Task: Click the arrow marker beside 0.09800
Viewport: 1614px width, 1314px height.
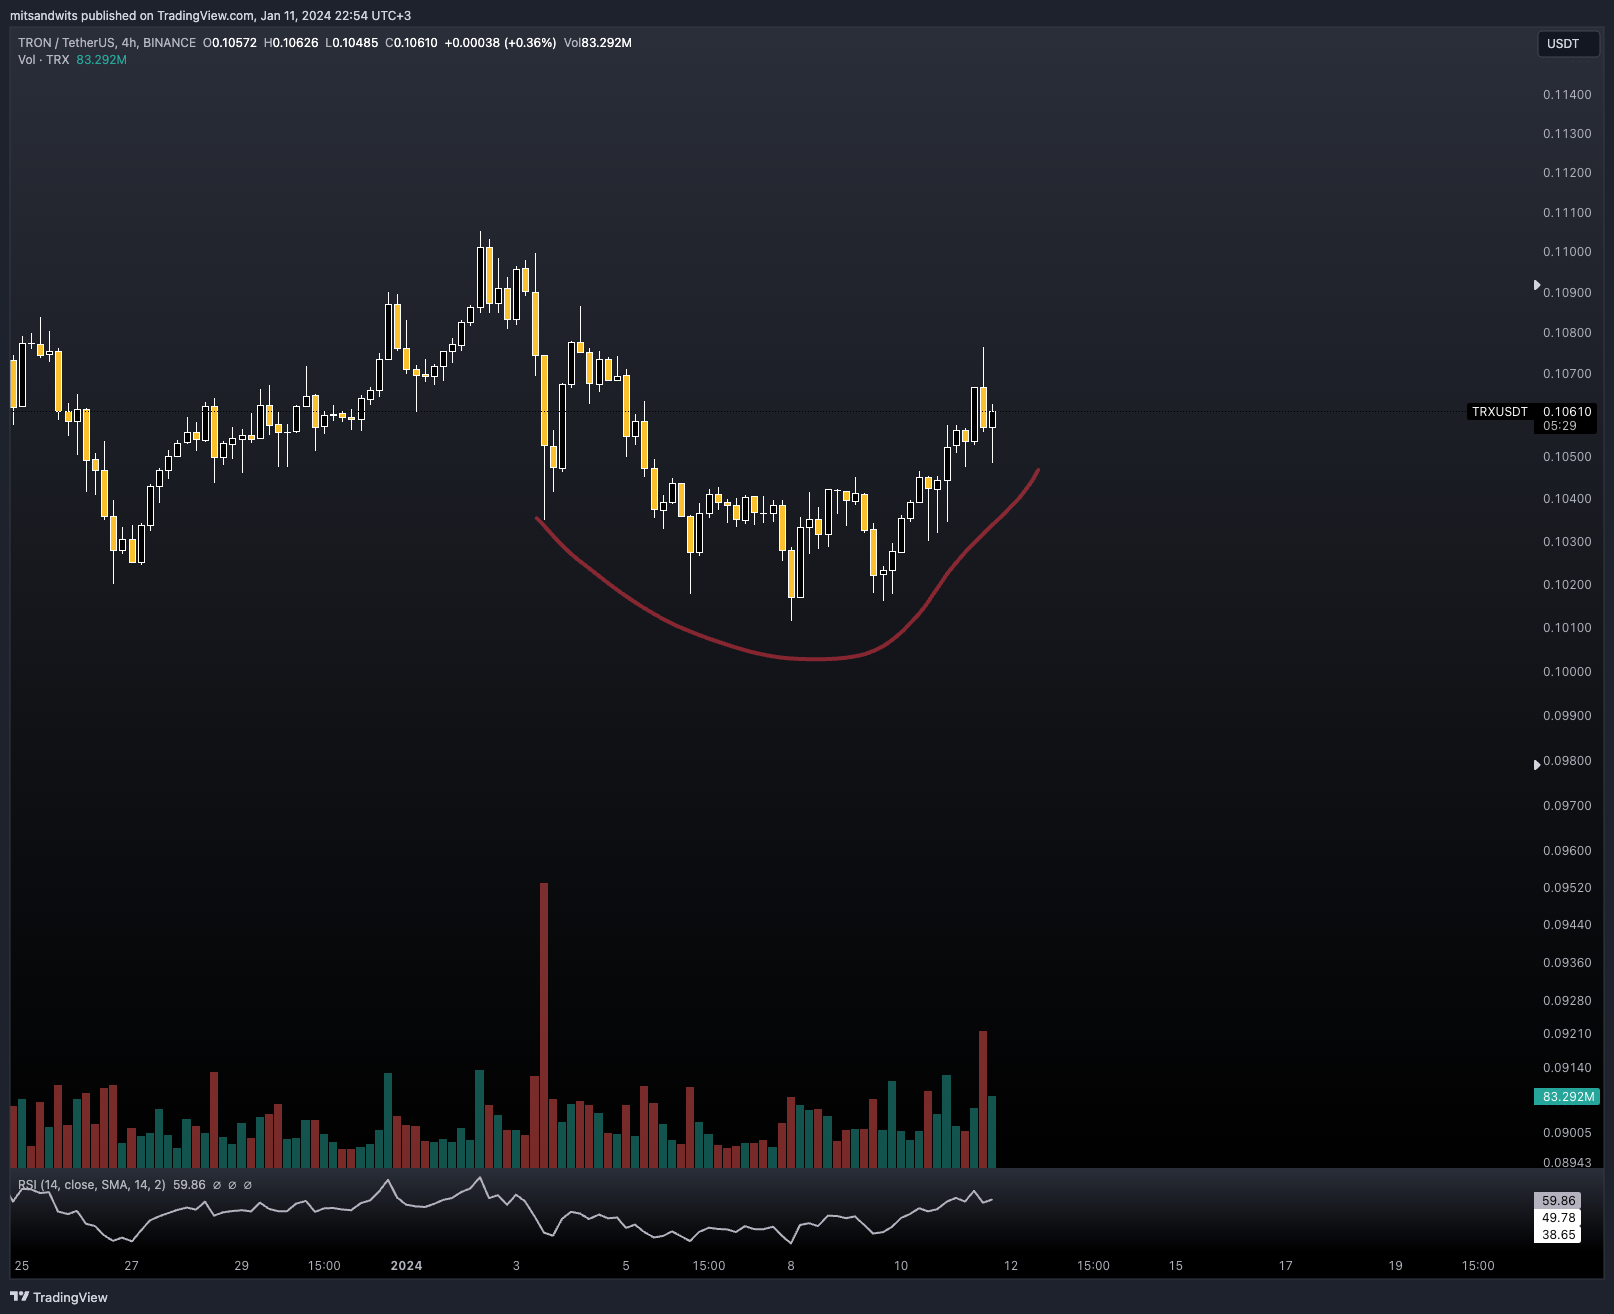Action: (x=1537, y=765)
